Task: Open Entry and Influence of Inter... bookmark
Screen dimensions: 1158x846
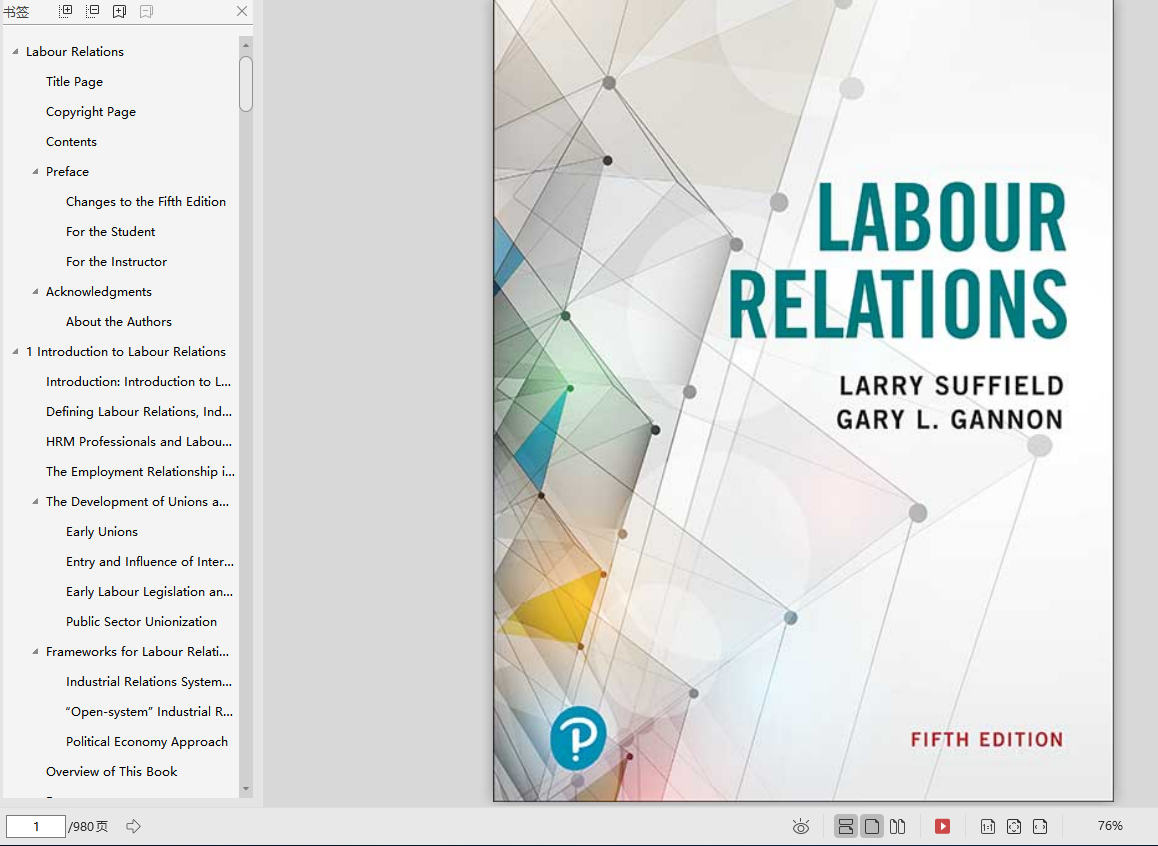Action: click(x=150, y=562)
